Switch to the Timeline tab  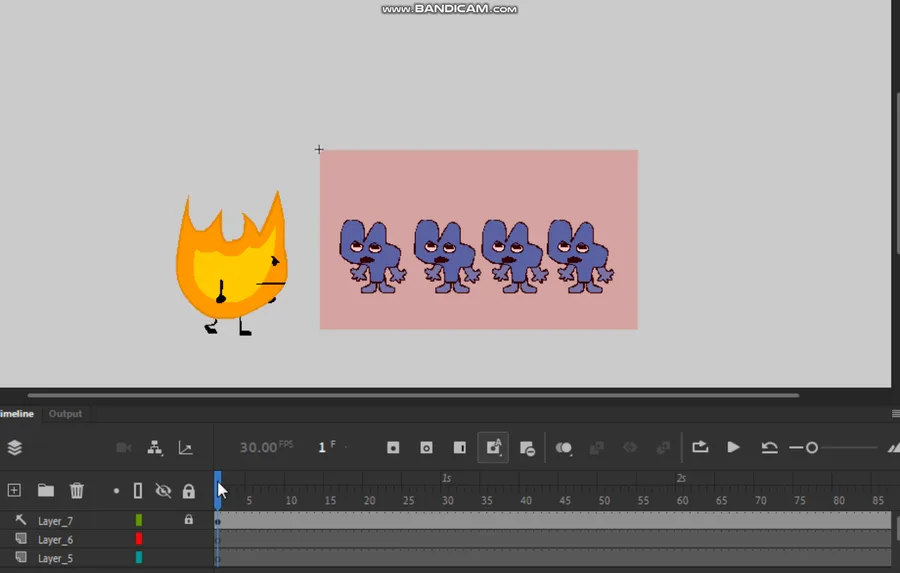(x=17, y=413)
